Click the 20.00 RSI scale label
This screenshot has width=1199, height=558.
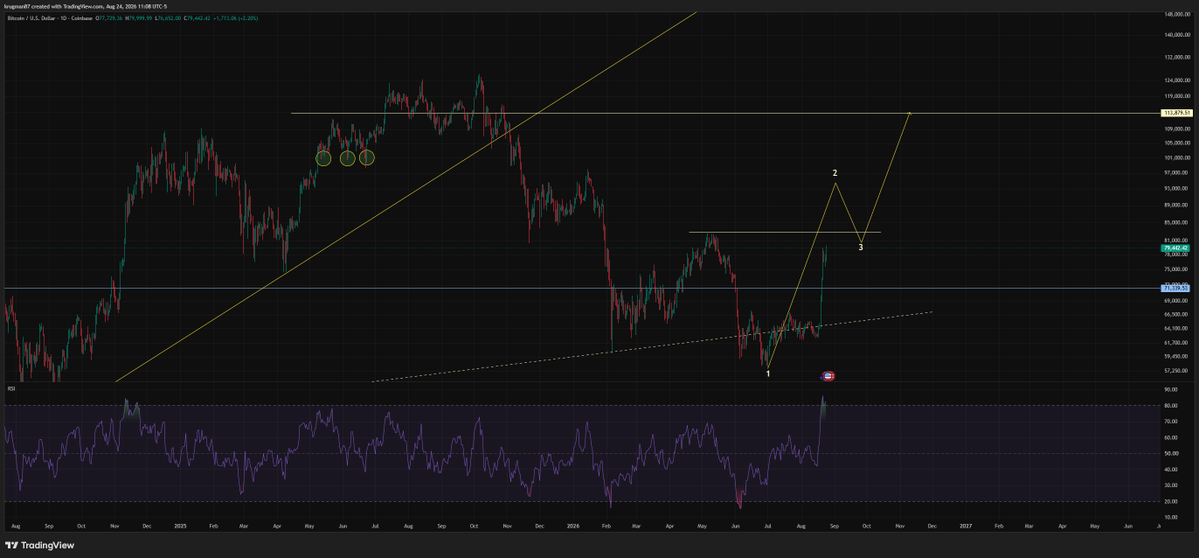tap(1170, 501)
